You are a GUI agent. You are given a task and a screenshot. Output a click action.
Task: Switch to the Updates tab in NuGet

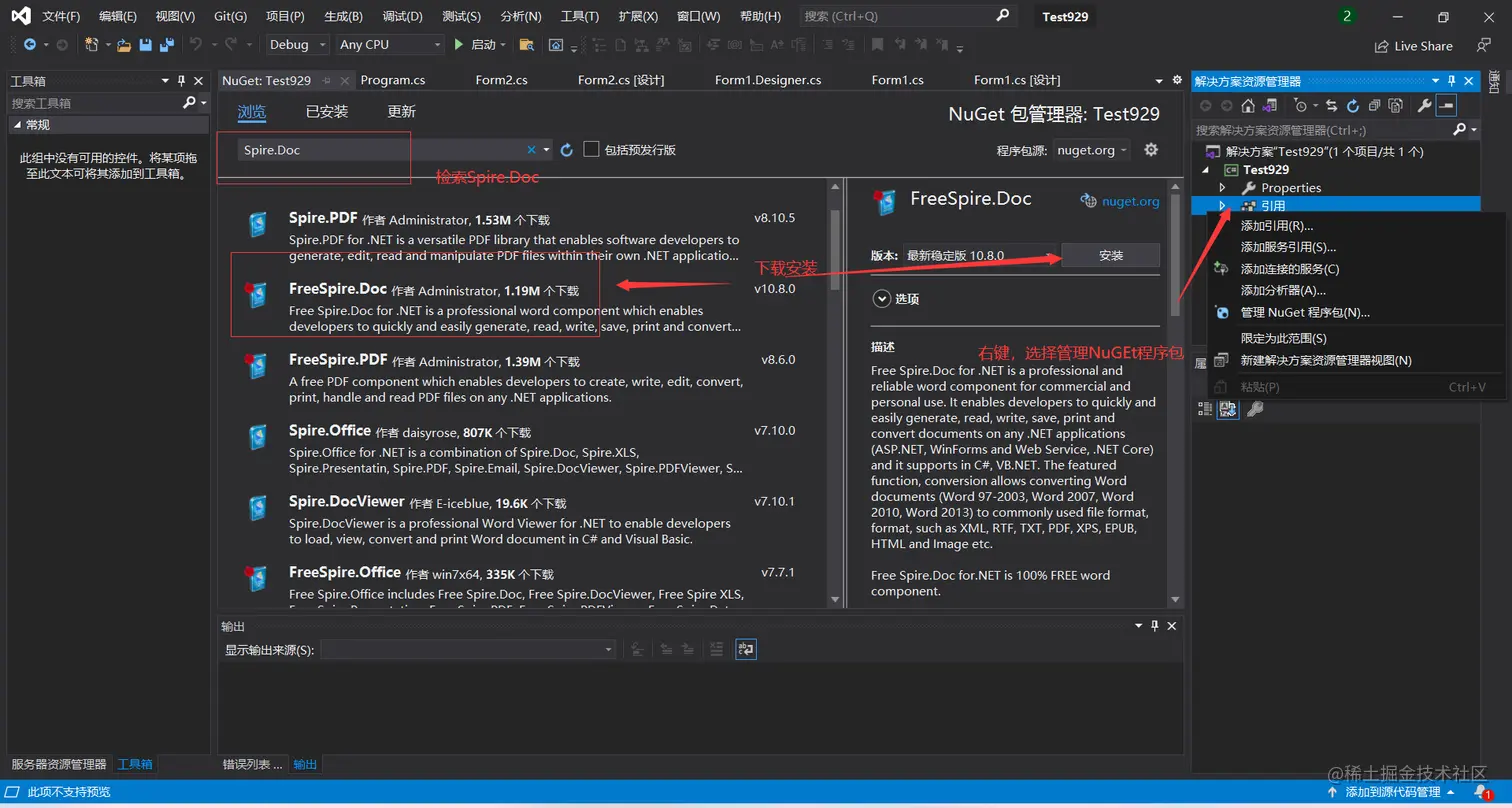401,112
